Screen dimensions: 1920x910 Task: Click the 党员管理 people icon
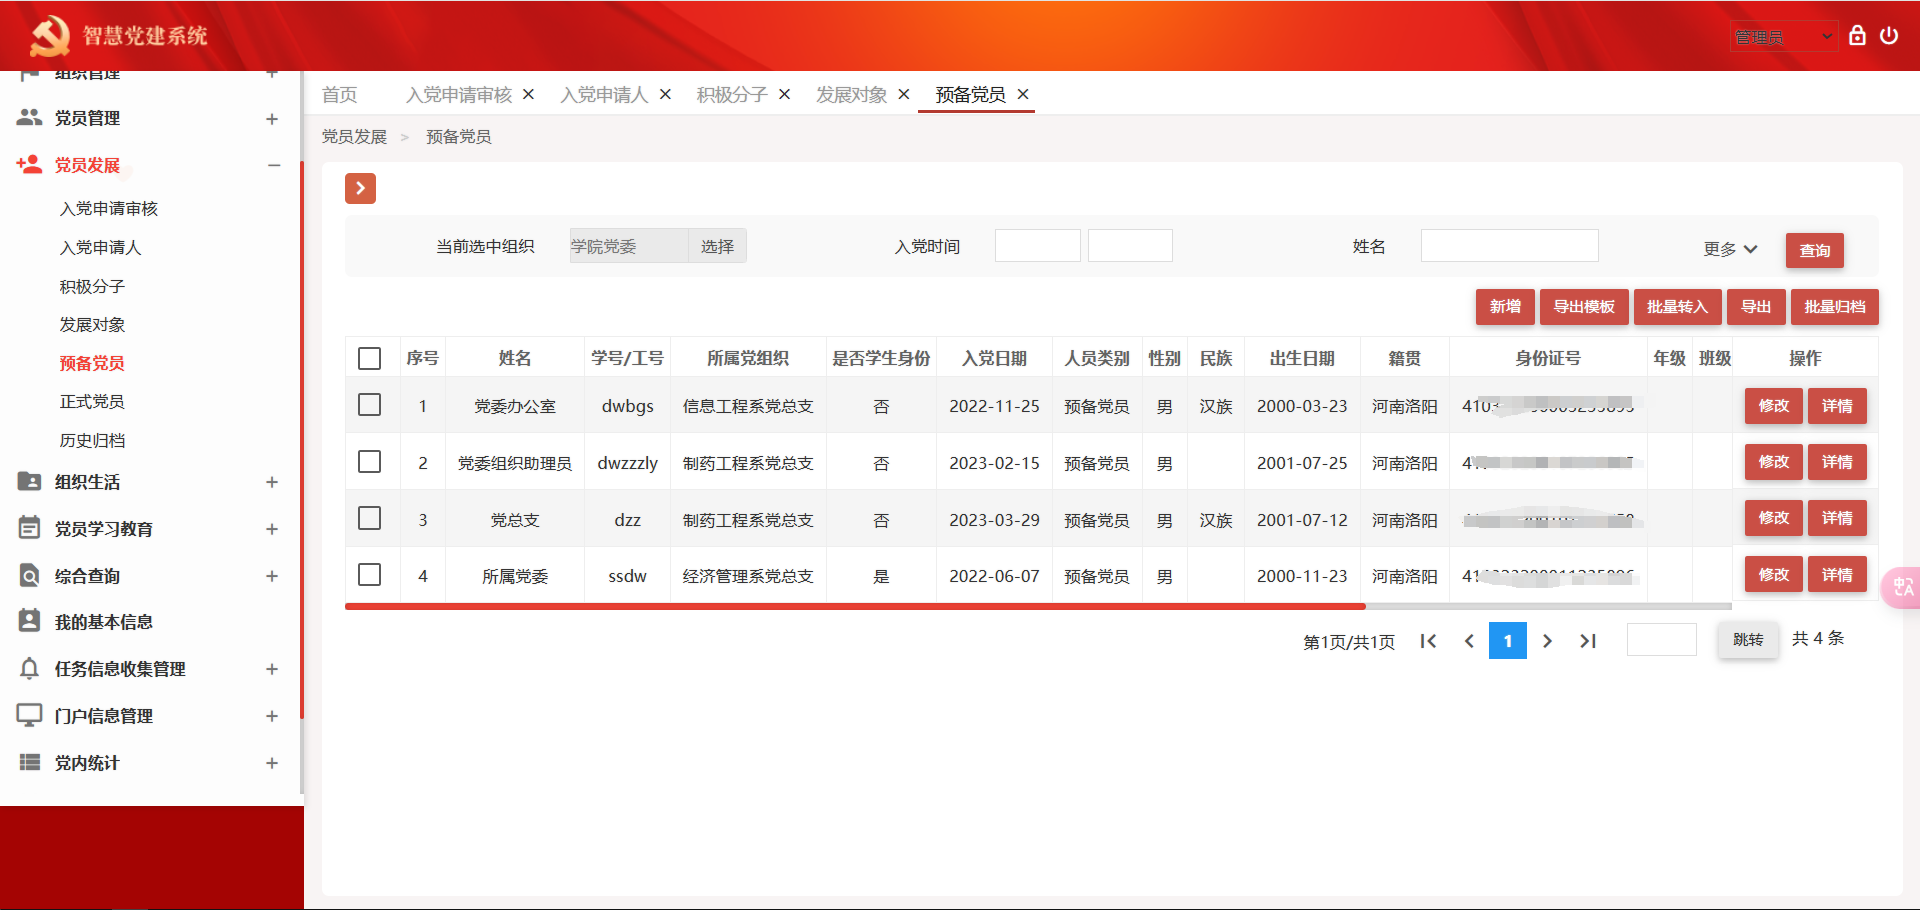click(29, 118)
